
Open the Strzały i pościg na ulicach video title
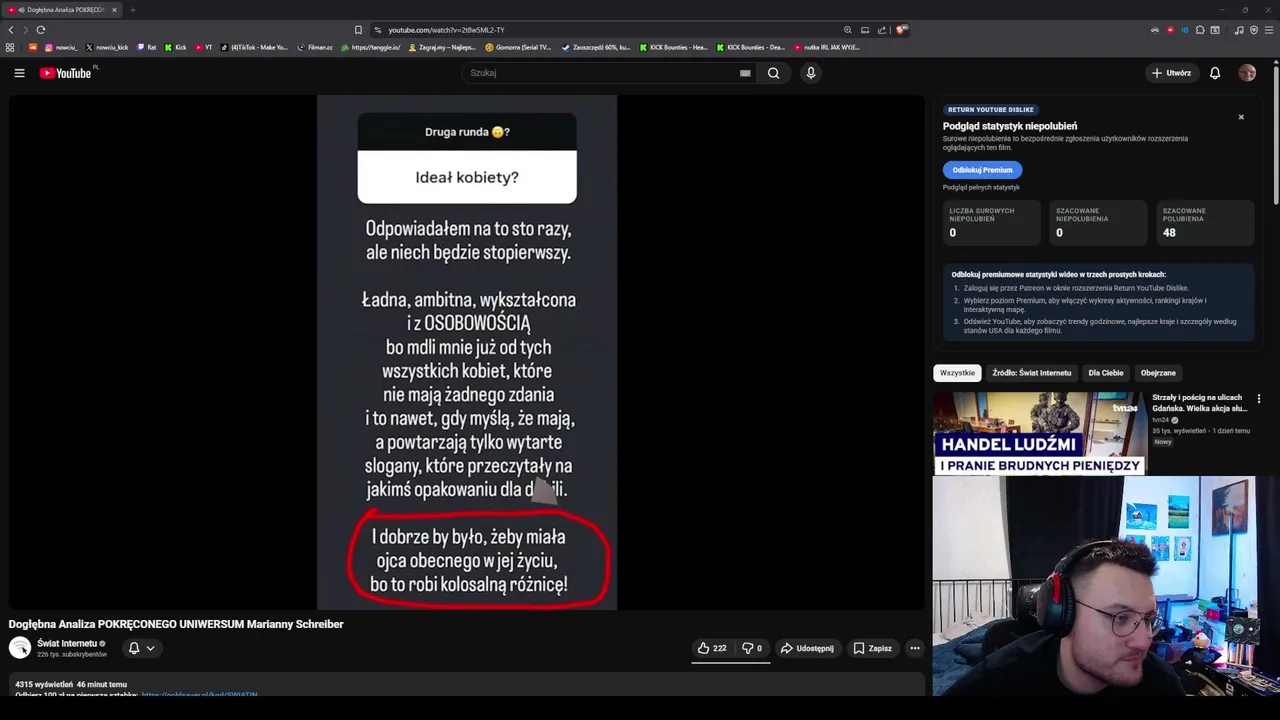[1199, 403]
